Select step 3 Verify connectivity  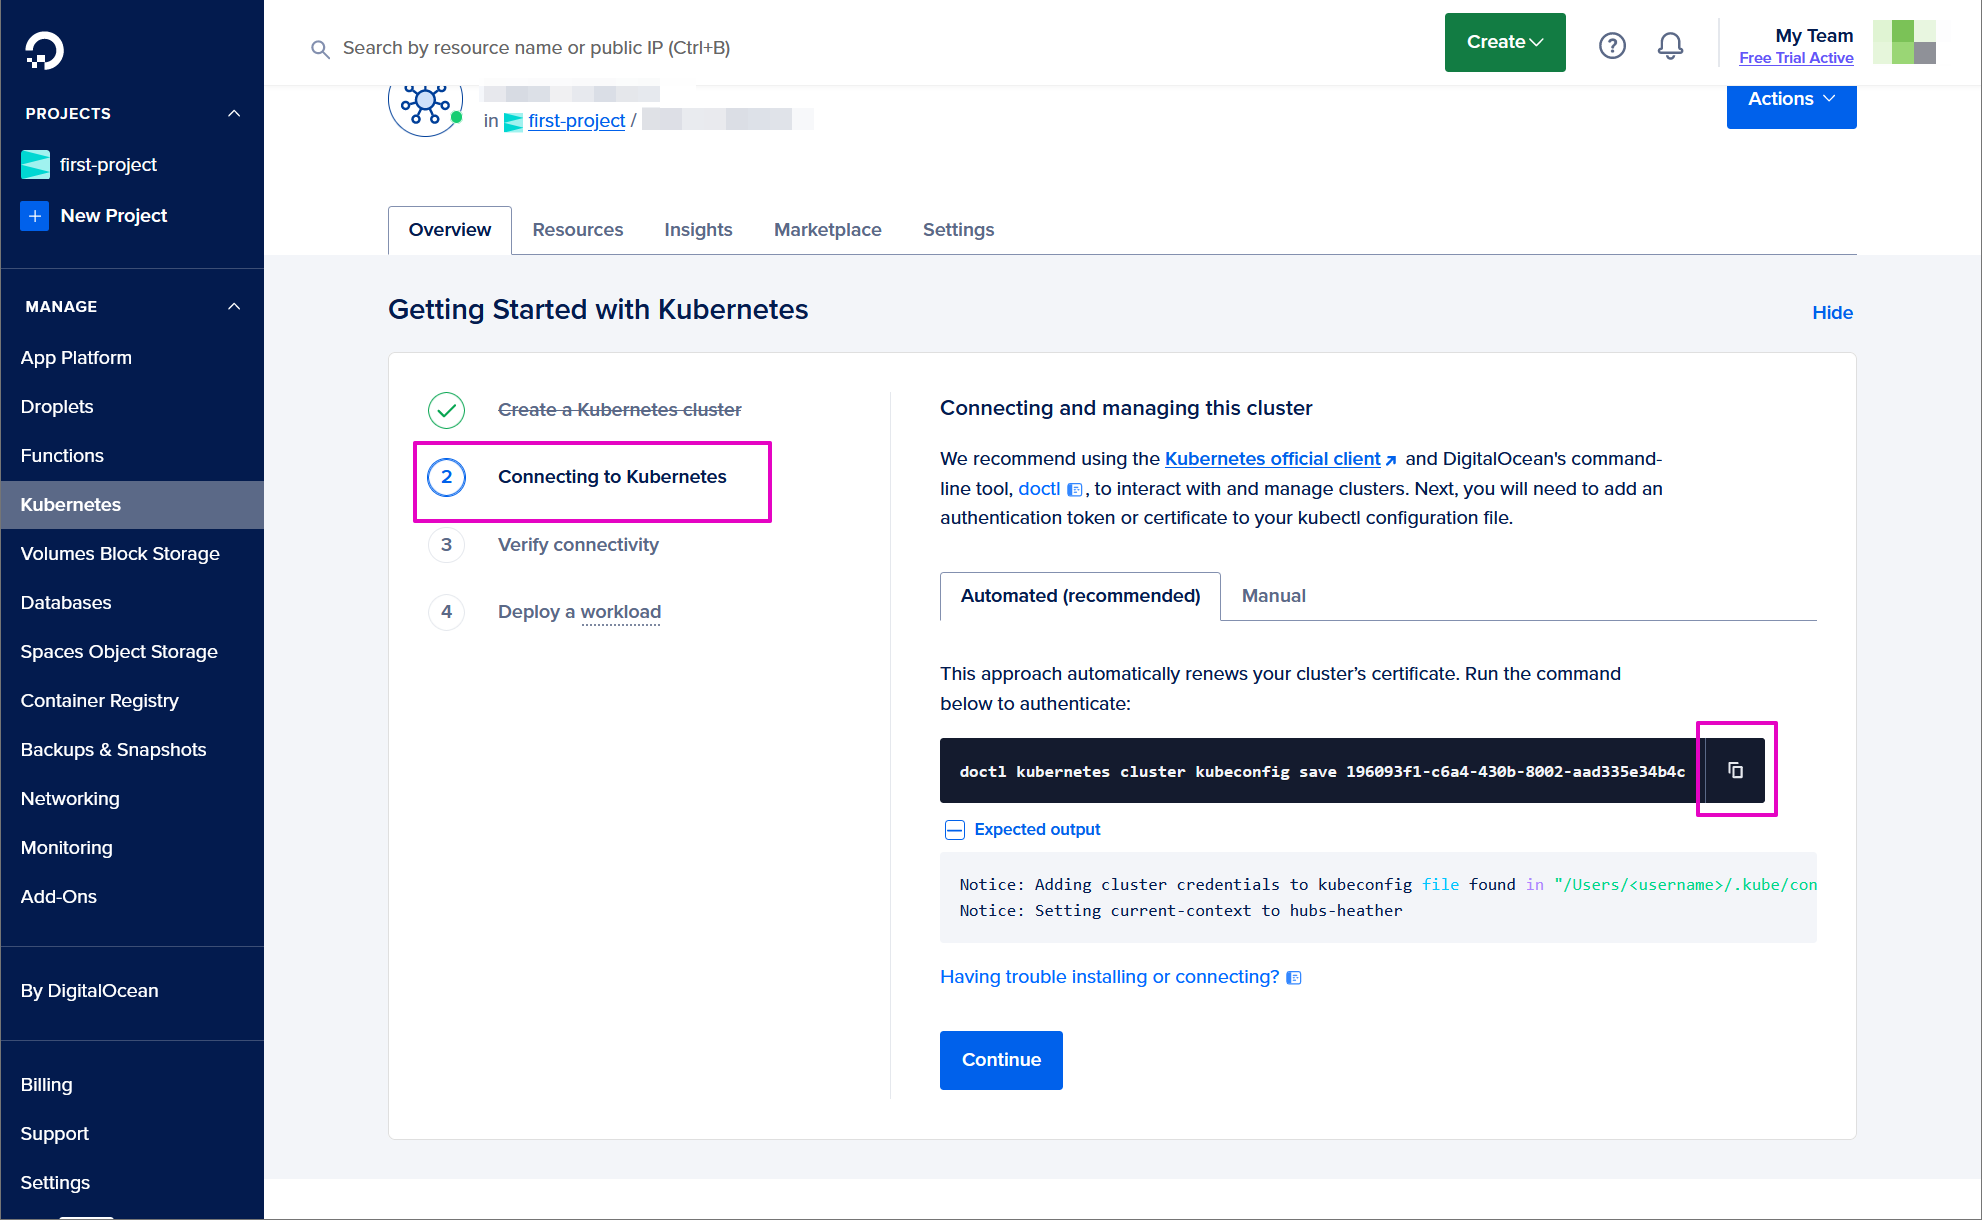coord(578,545)
